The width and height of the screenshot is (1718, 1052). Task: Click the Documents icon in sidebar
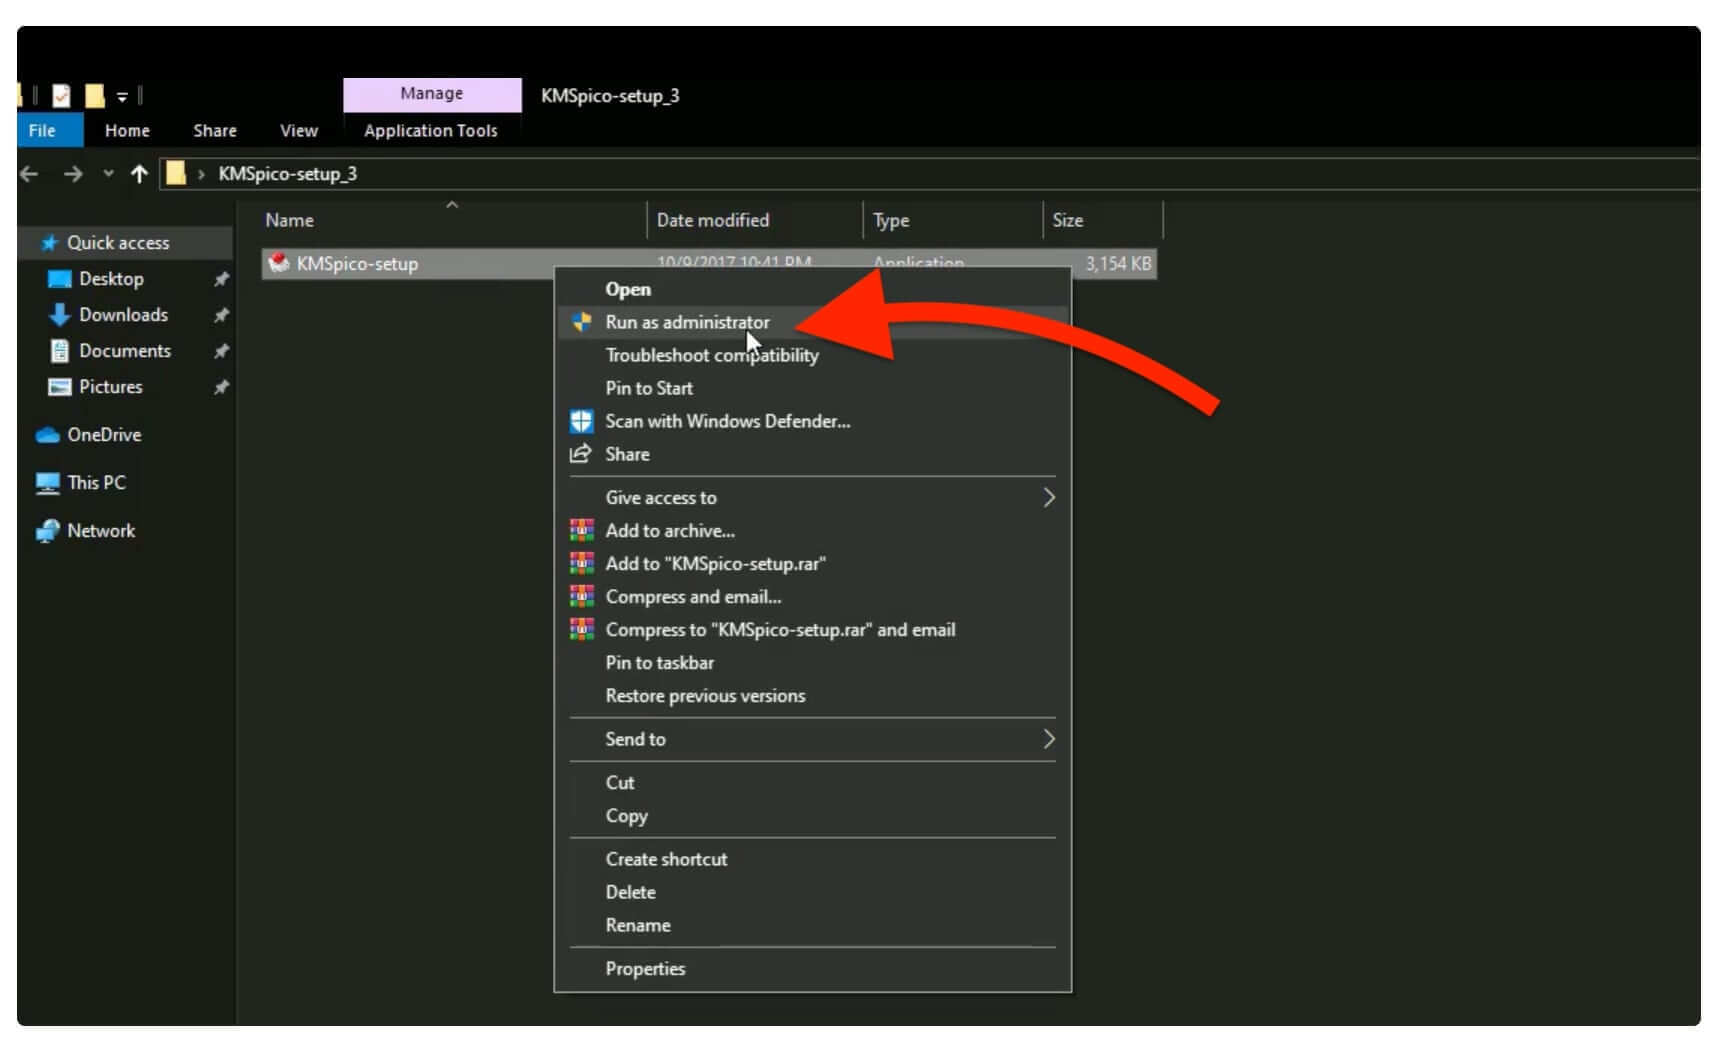click(60, 351)
